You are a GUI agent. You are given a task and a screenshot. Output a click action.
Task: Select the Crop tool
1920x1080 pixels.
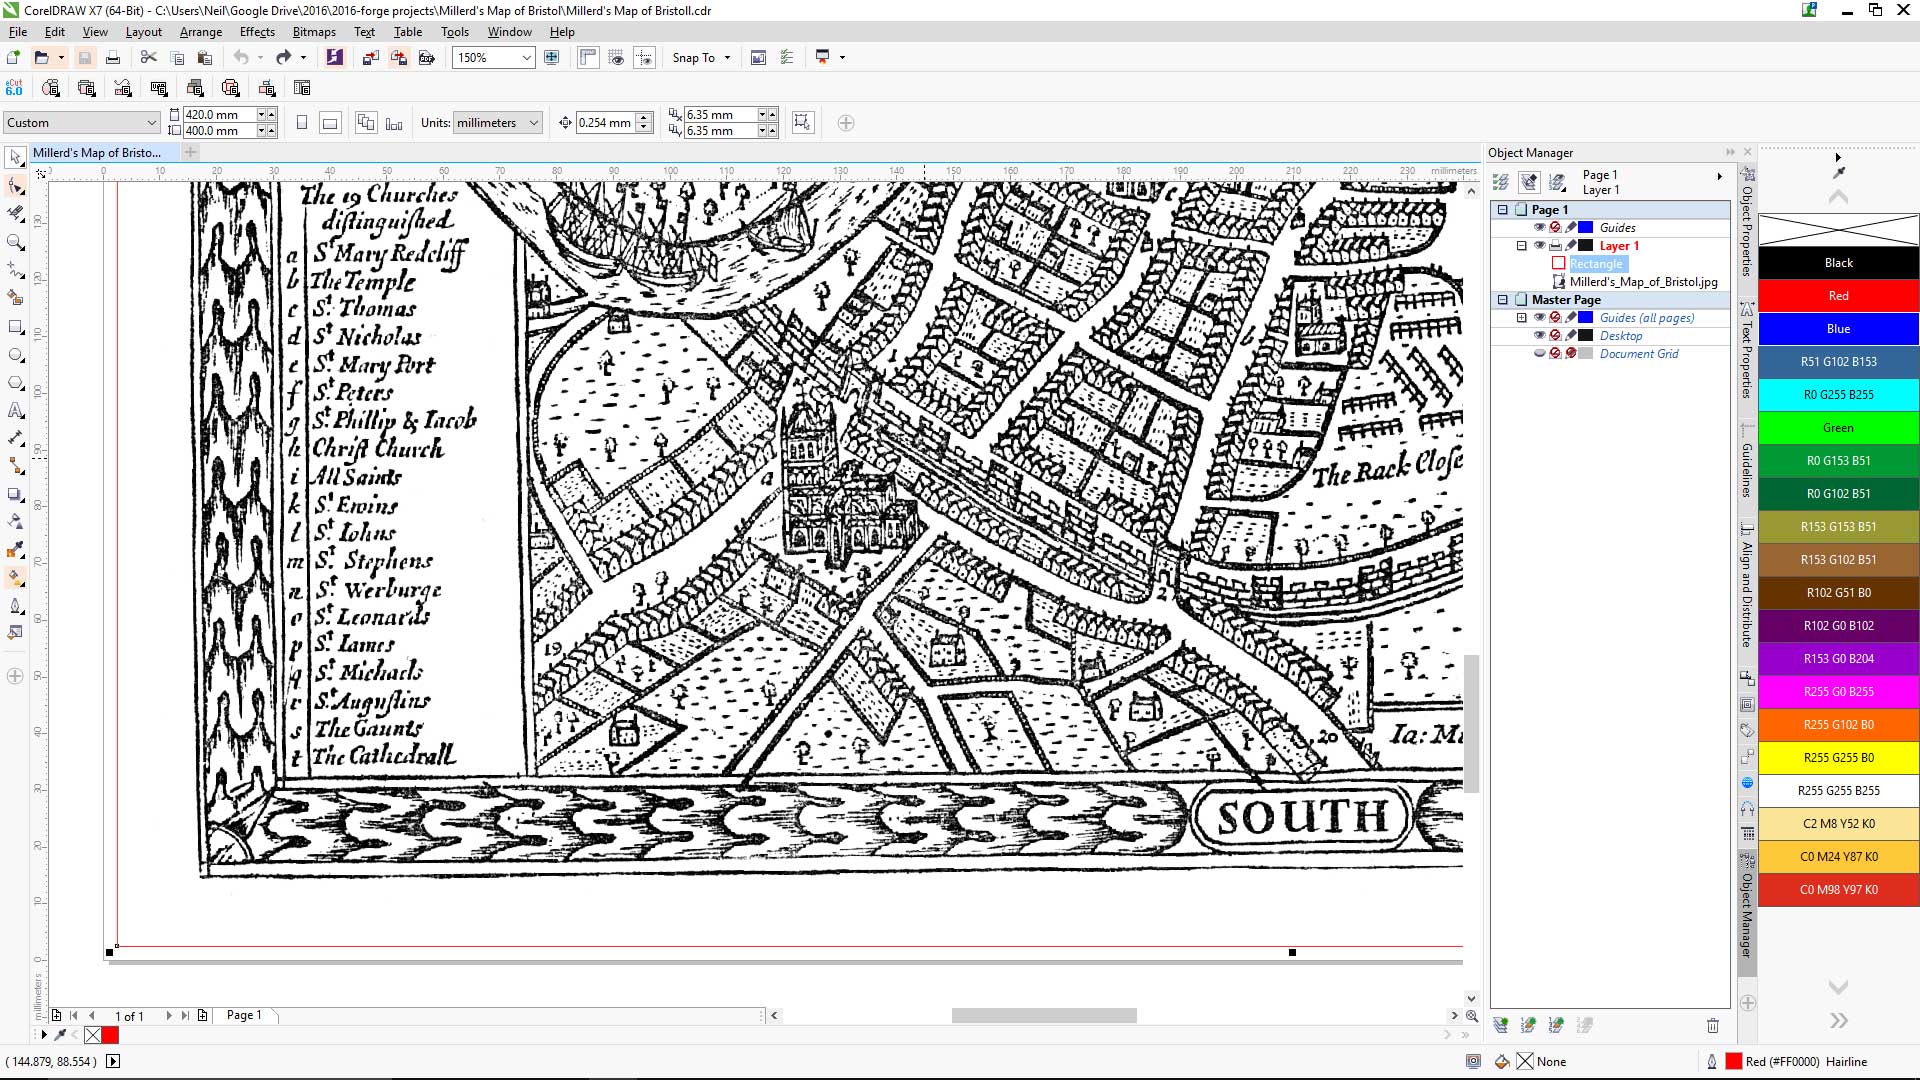[x=15, y=214]
